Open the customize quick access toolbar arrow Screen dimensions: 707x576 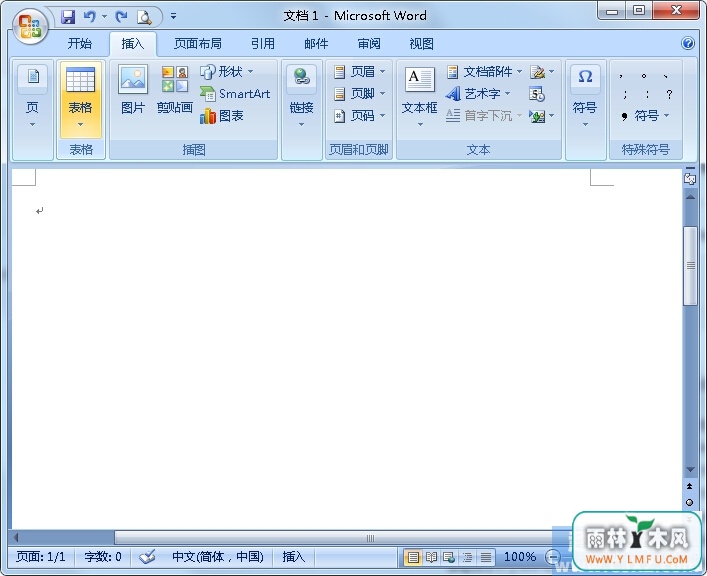pos(173,17)
